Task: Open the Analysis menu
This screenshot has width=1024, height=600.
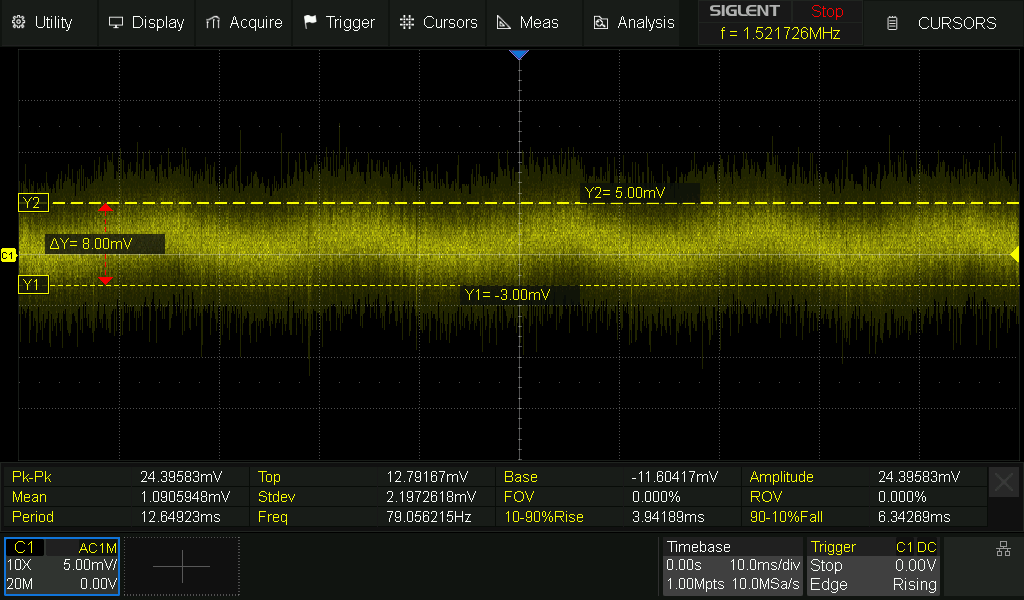Action: (634, 22)
